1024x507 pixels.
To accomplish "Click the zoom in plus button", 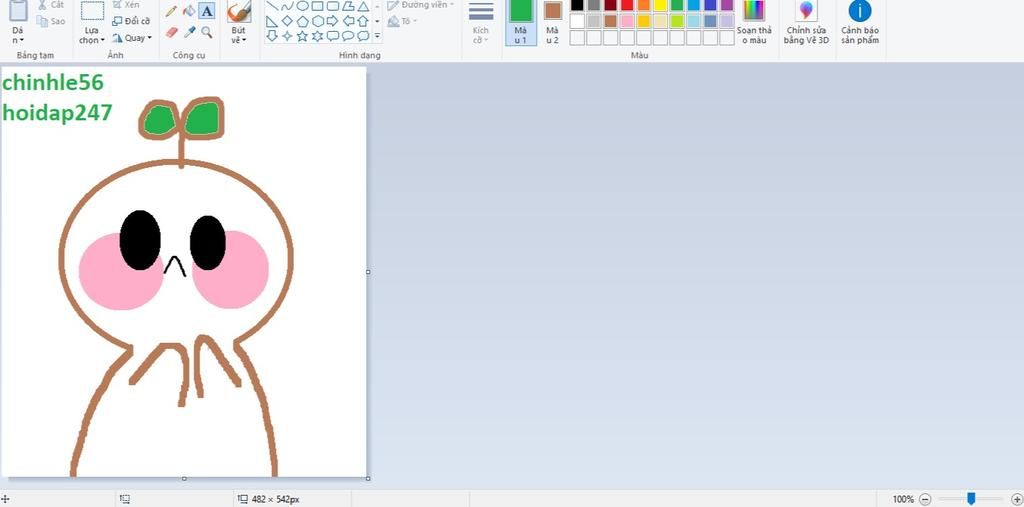I will 1016,499.
